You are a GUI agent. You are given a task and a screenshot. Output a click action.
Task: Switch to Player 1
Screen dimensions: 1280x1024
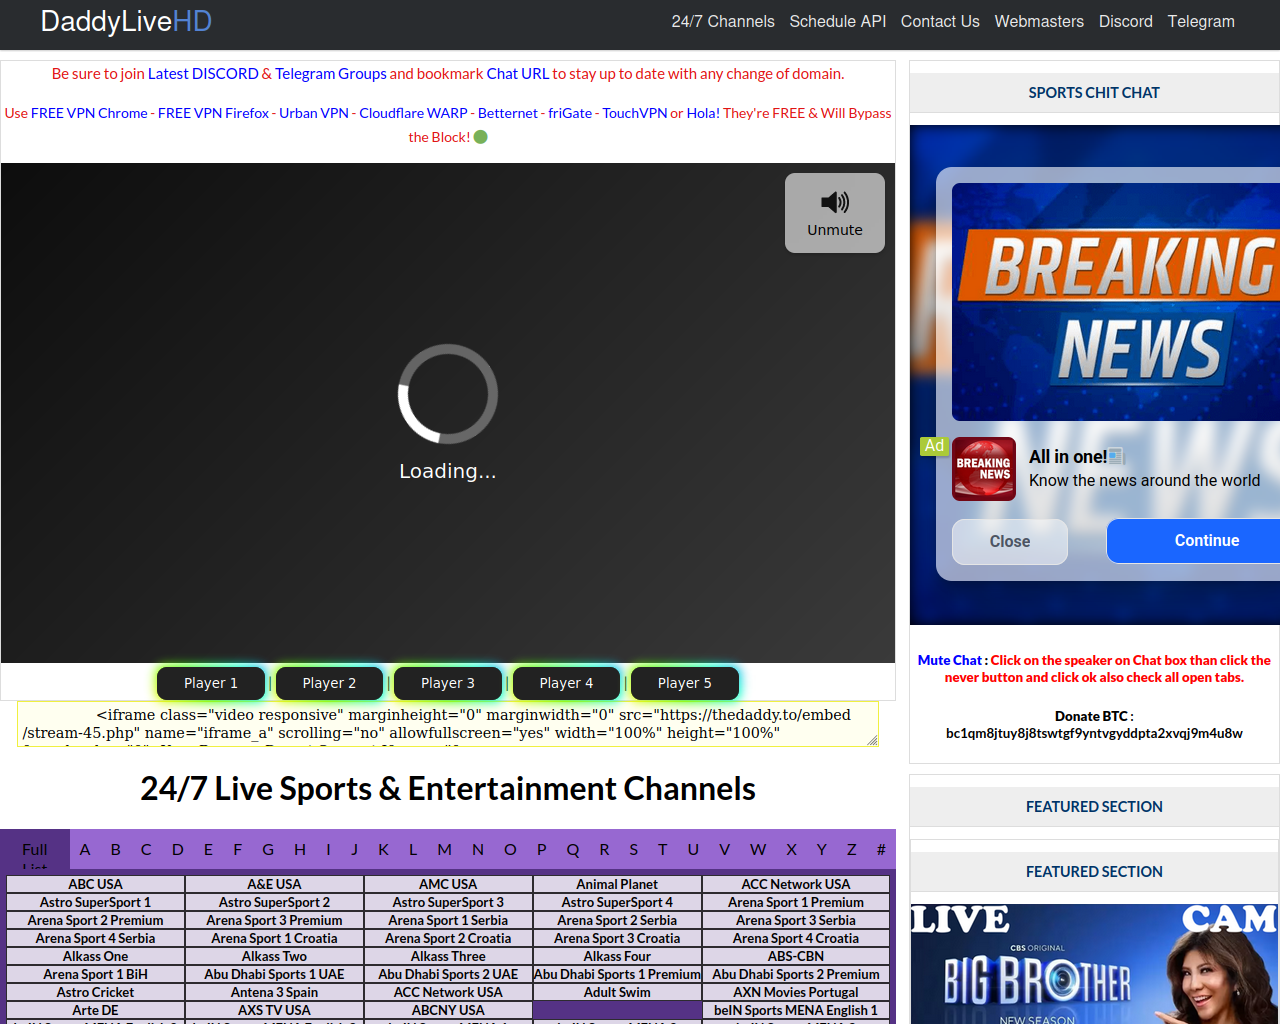click(211, 683)
